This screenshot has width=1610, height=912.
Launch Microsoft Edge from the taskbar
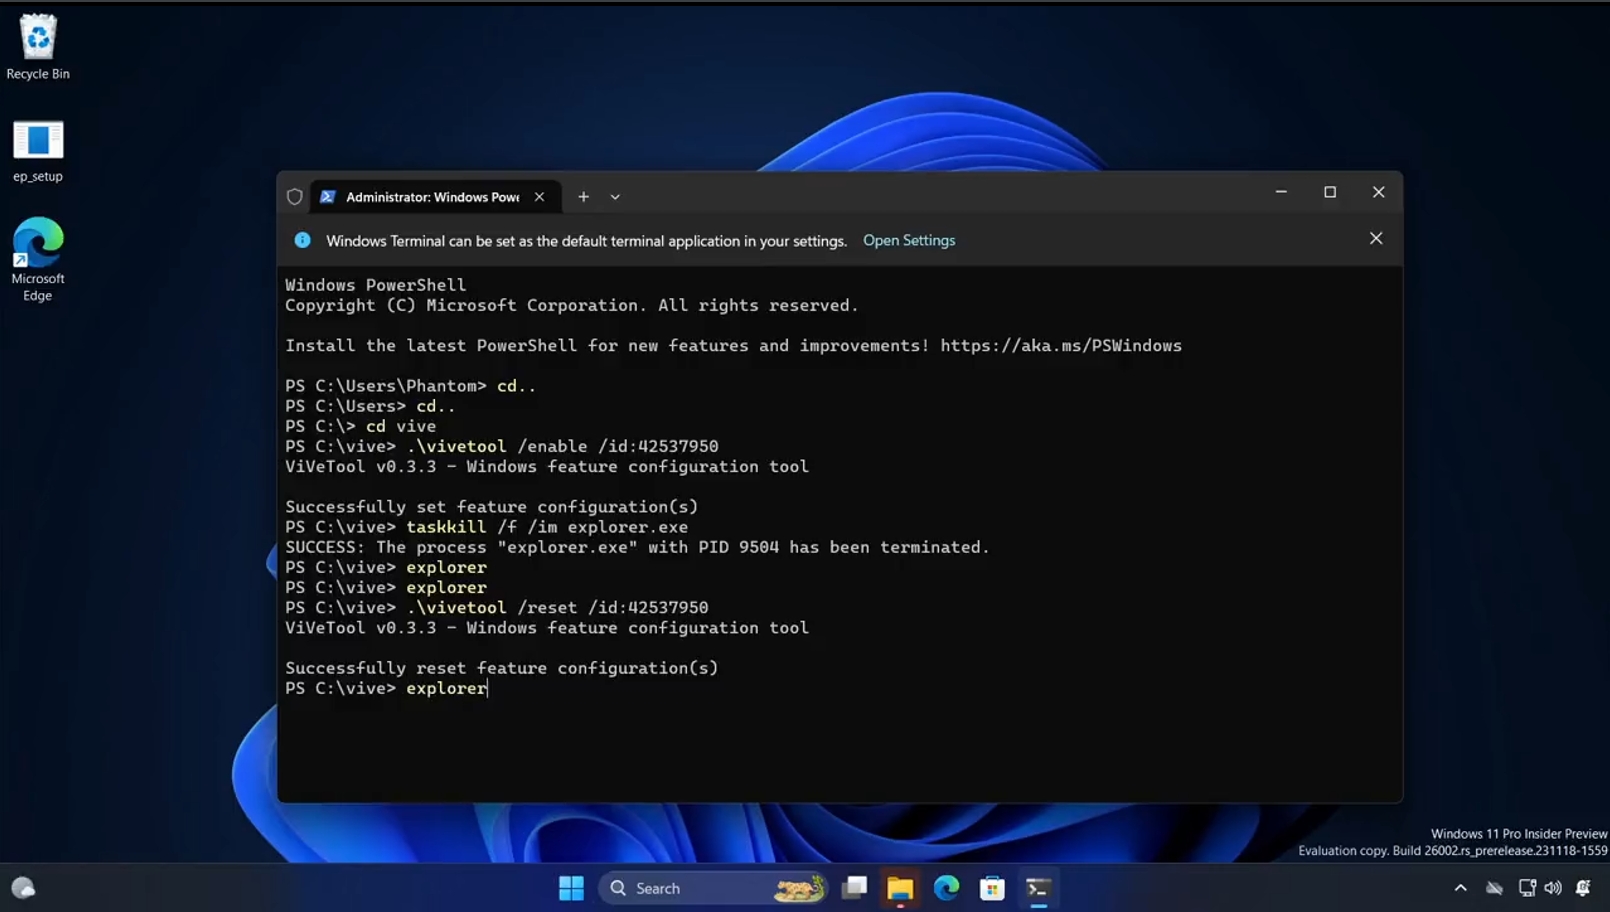click(x=946, y=888)
